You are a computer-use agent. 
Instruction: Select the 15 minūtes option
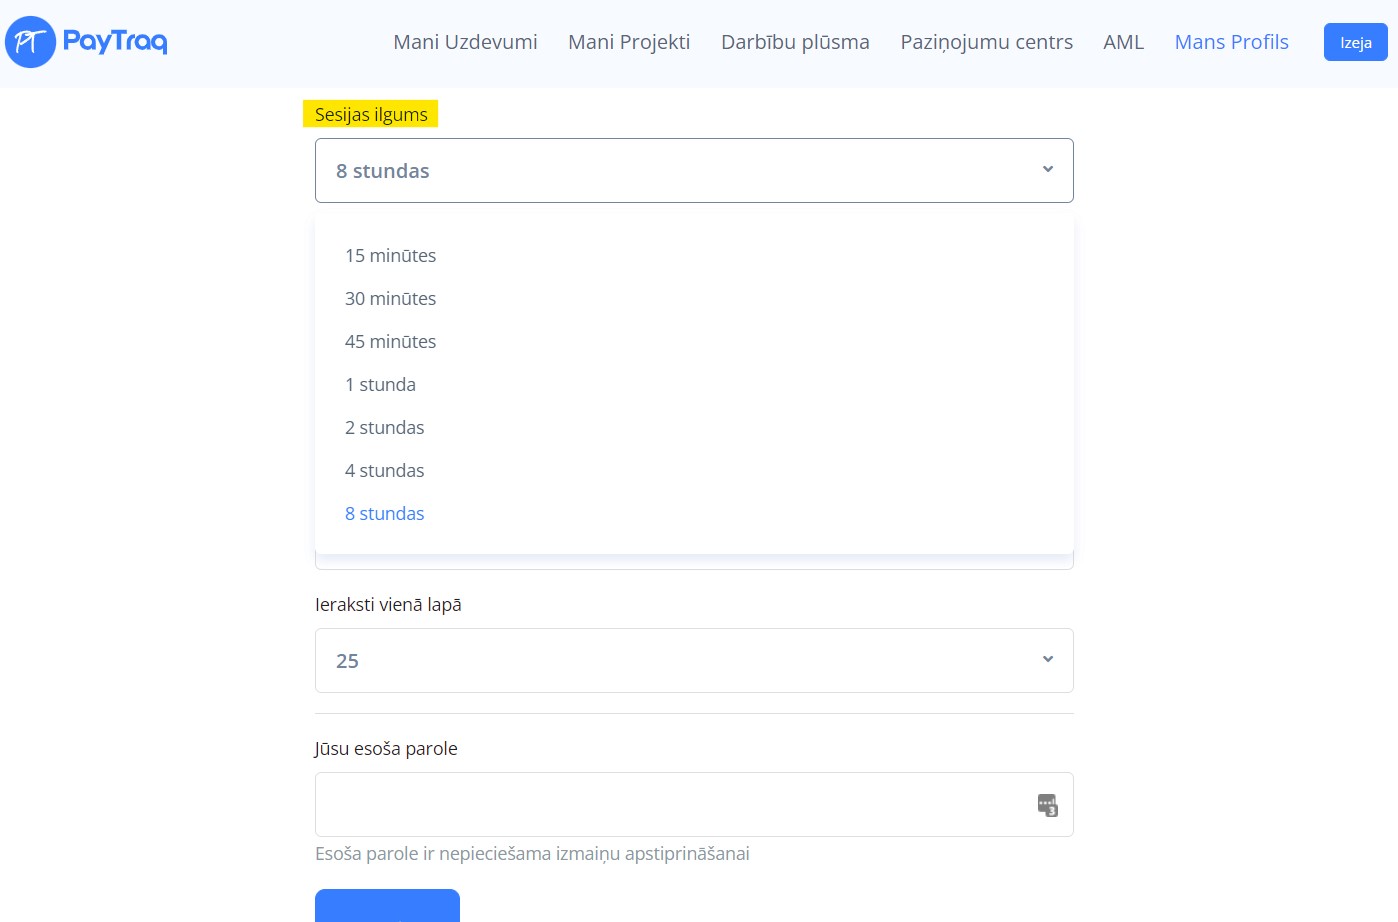pyautogui.click(x=391, y=256)
